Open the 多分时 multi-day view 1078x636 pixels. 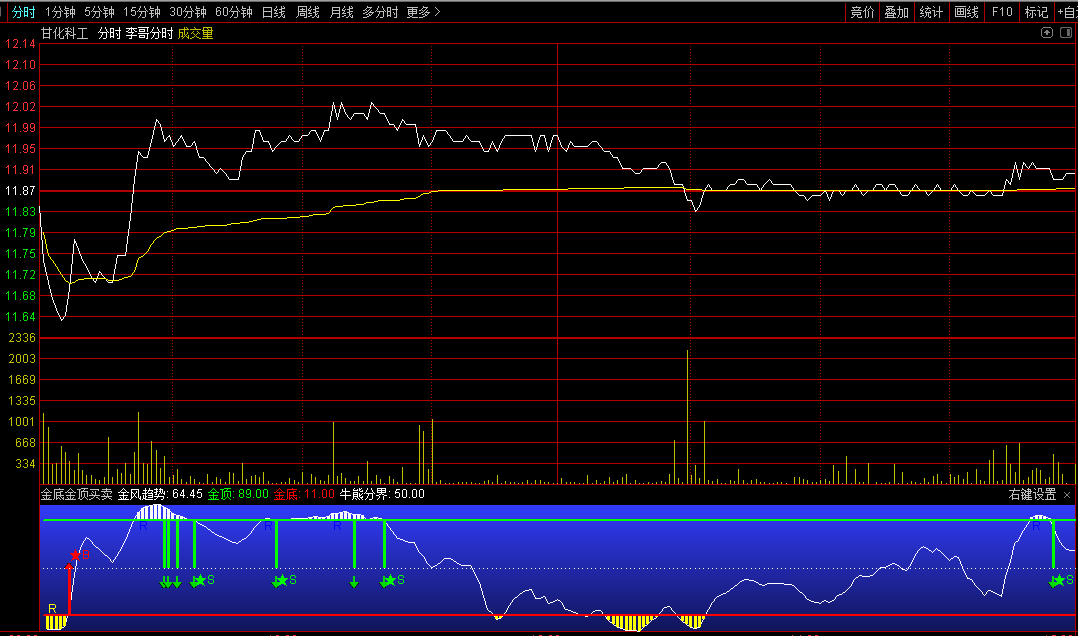pyautogui.click(x=380, y=12)
